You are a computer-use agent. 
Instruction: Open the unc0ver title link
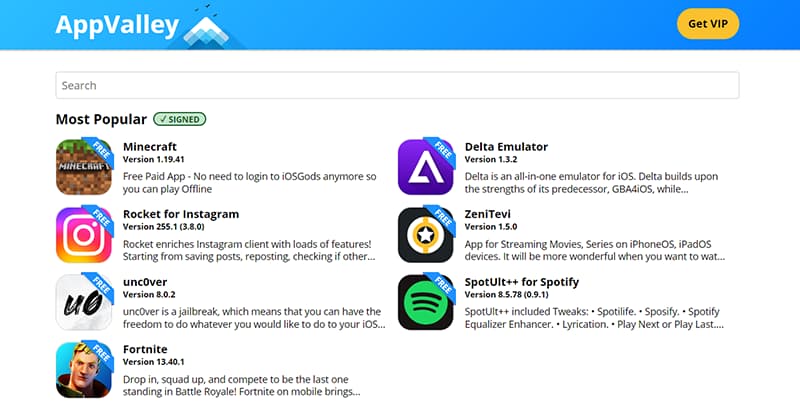pos(145,282)
